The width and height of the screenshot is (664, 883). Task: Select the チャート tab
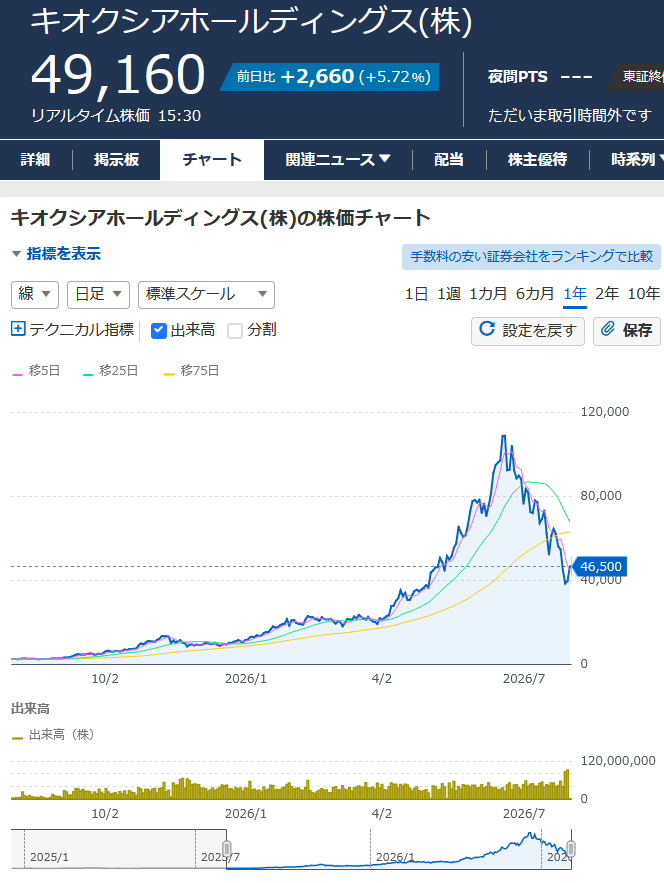pyautogui.click(x=212, y=160)
